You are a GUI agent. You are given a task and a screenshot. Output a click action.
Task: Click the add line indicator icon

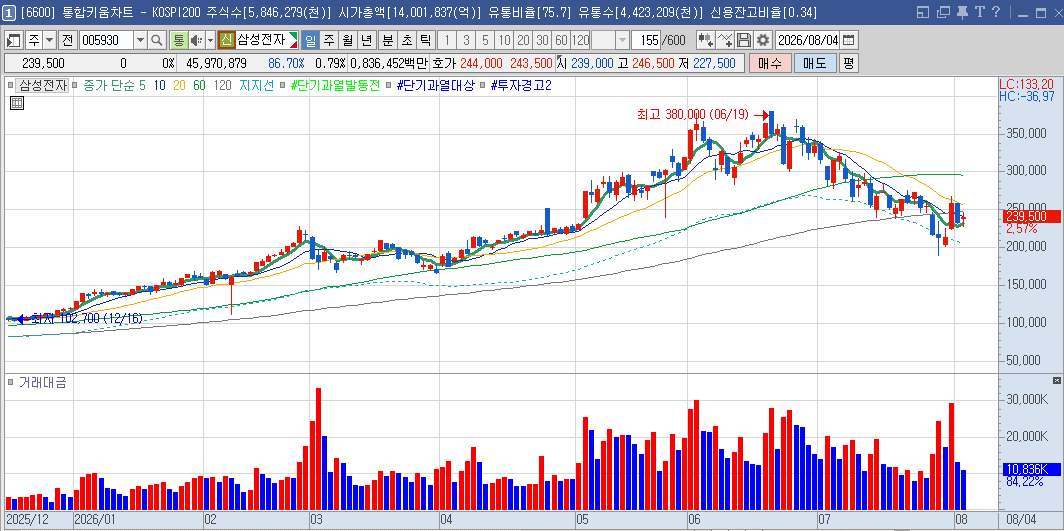pos(725,40)
